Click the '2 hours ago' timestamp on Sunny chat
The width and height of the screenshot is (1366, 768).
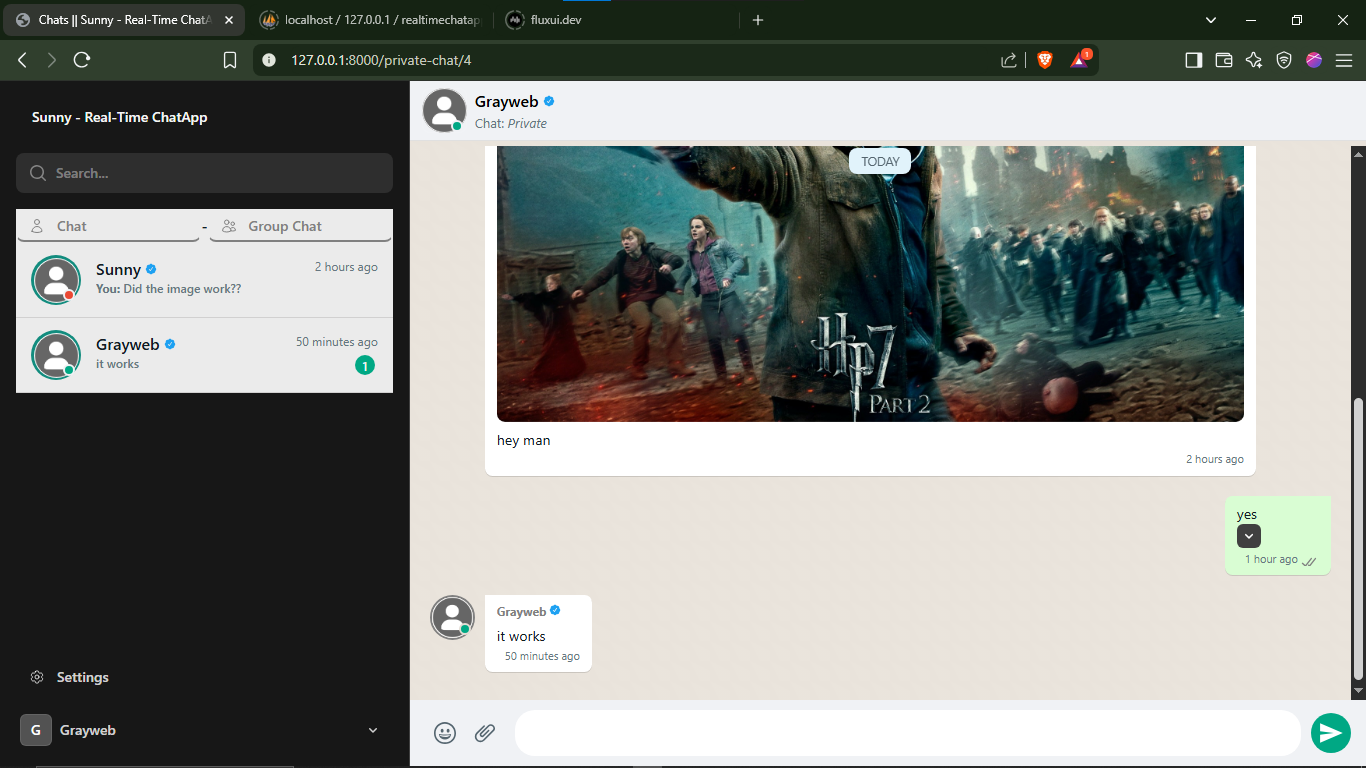point(346,267)
